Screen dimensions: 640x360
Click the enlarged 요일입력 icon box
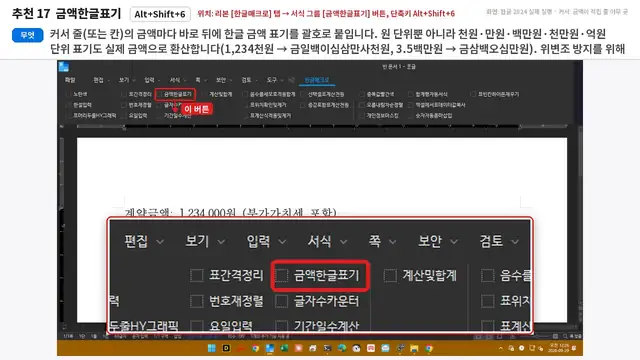click(x=197, y=326)
